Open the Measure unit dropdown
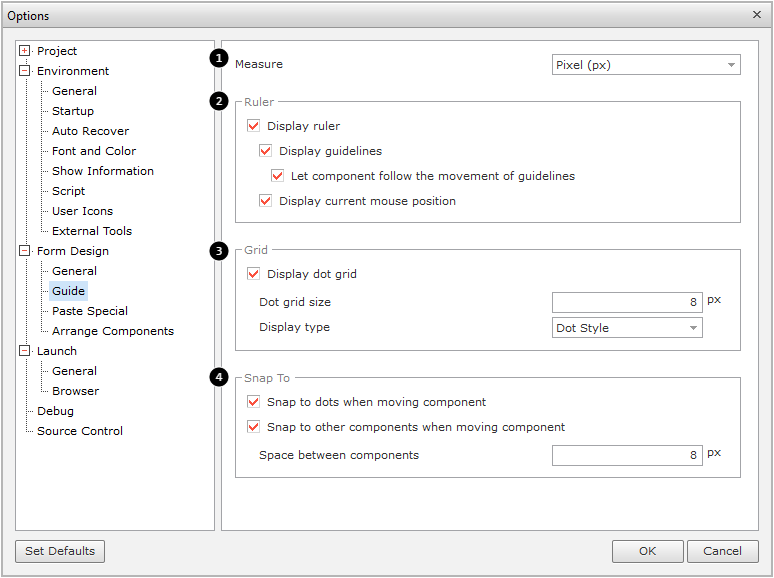The image size is (774, 578). tap(646, 65)
